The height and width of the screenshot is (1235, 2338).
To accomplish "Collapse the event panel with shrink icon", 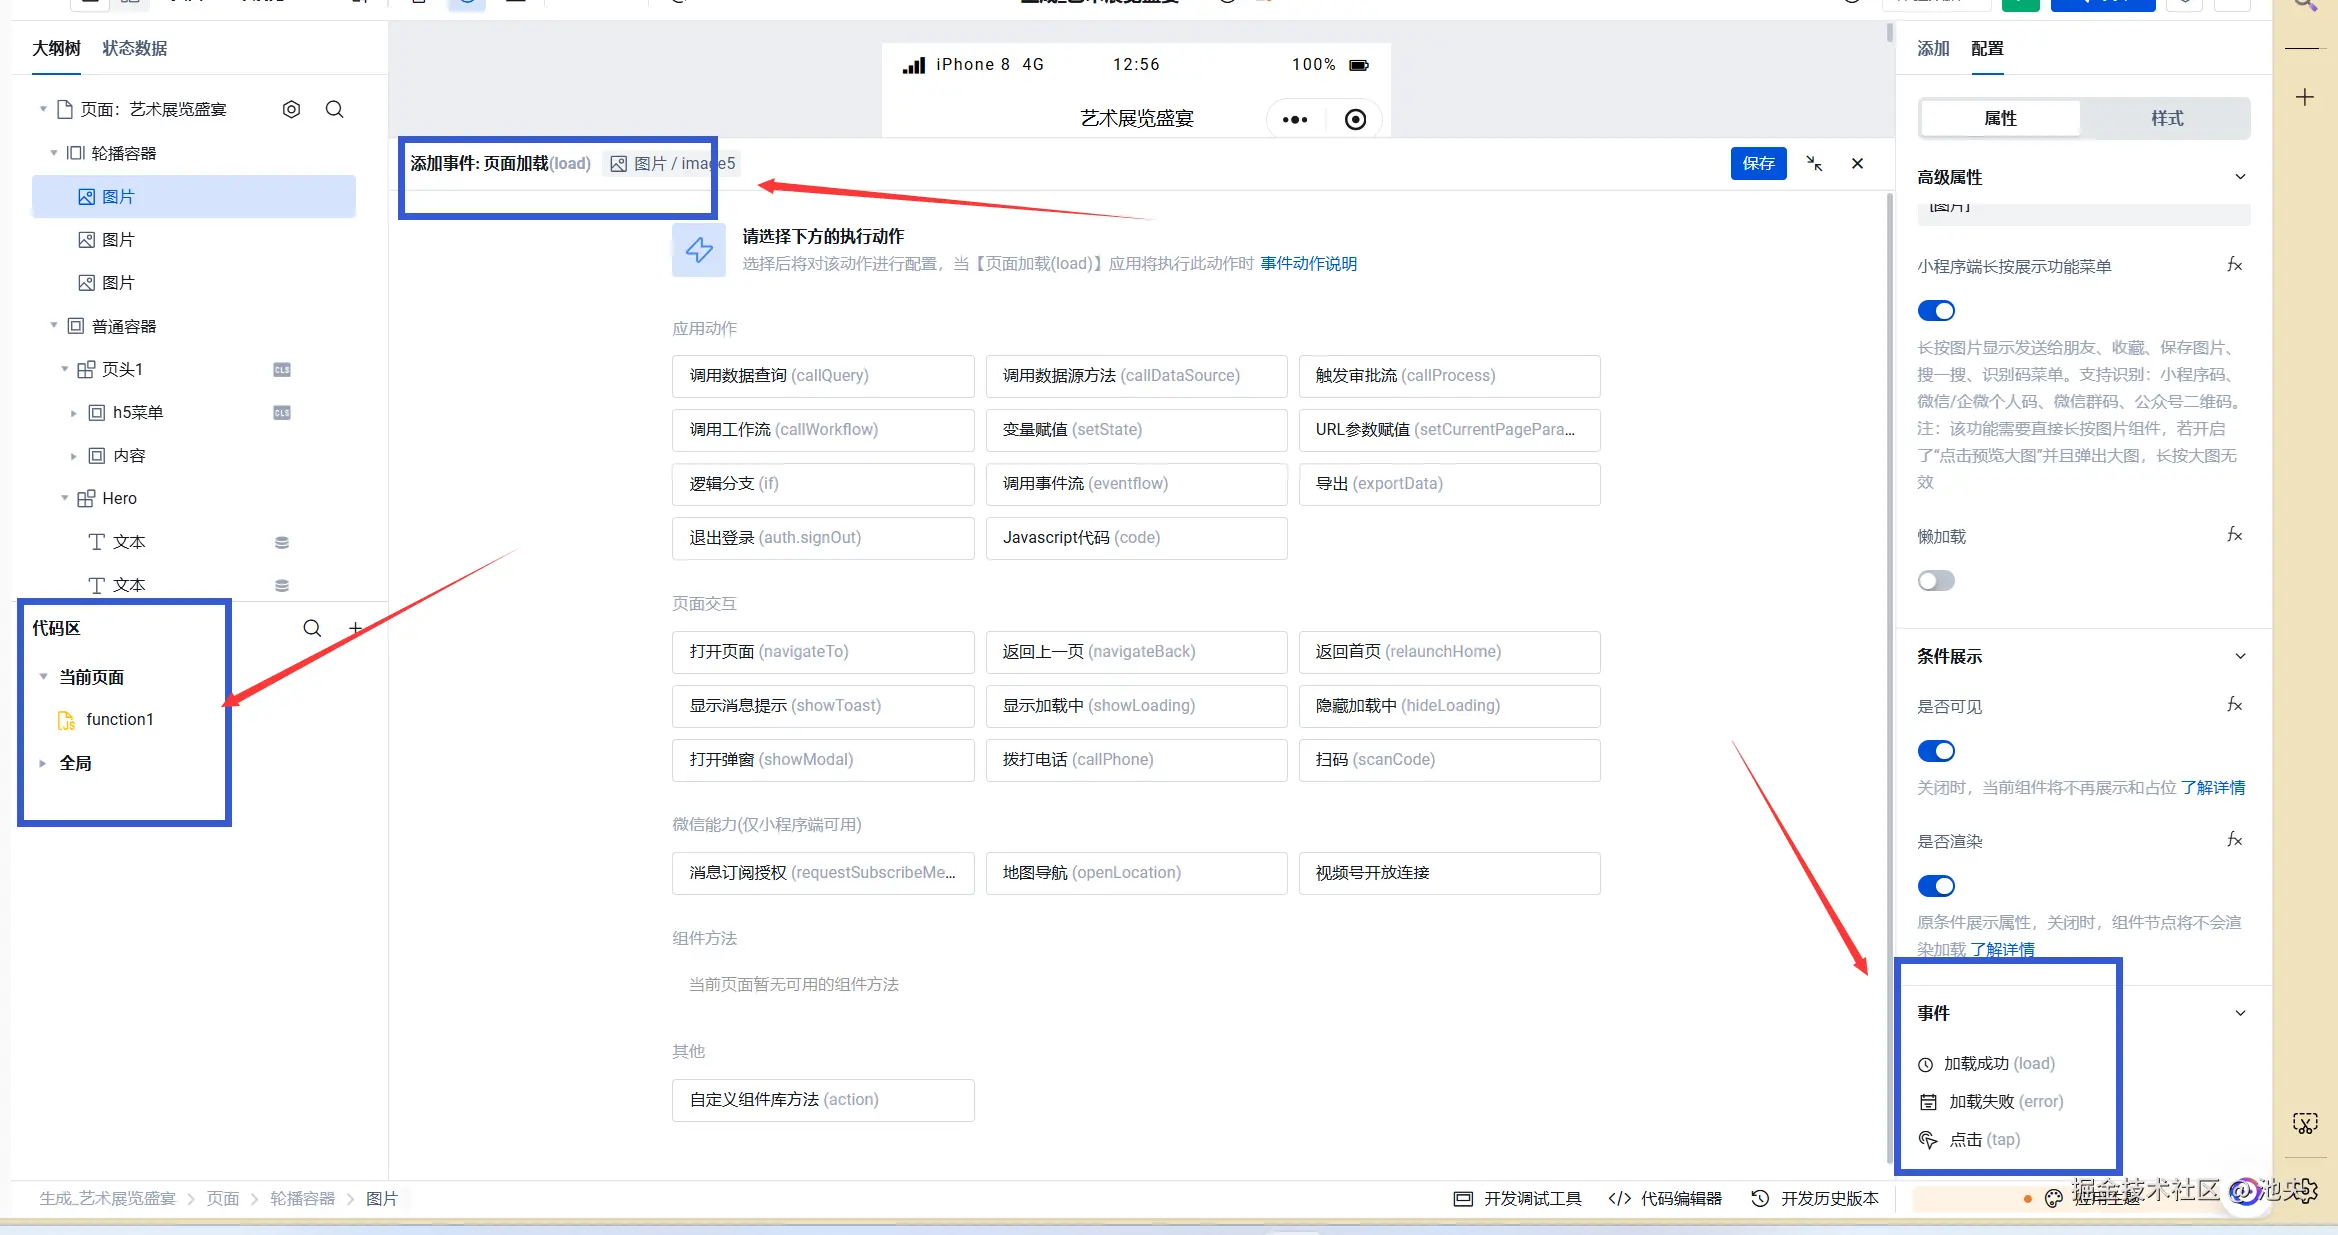I will point(1814,163).
